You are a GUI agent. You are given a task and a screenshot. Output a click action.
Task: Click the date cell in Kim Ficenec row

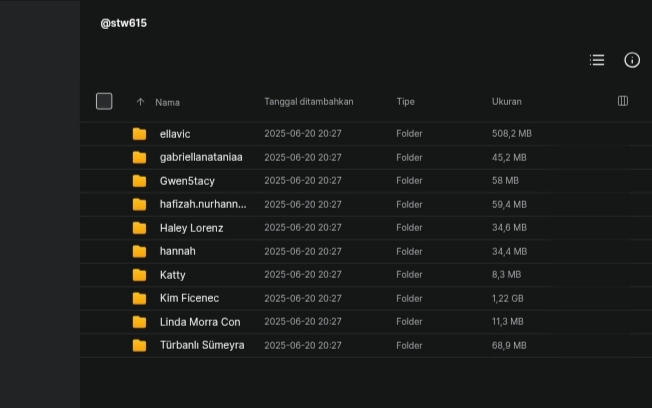[303, 299]
